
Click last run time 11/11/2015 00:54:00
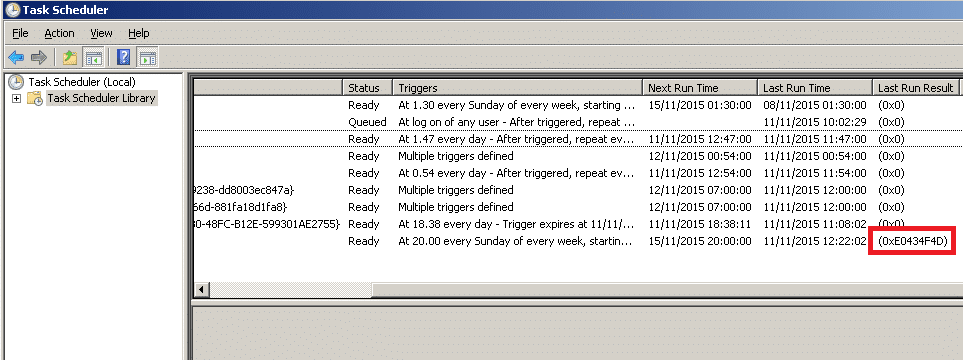(x=814, y=156)
